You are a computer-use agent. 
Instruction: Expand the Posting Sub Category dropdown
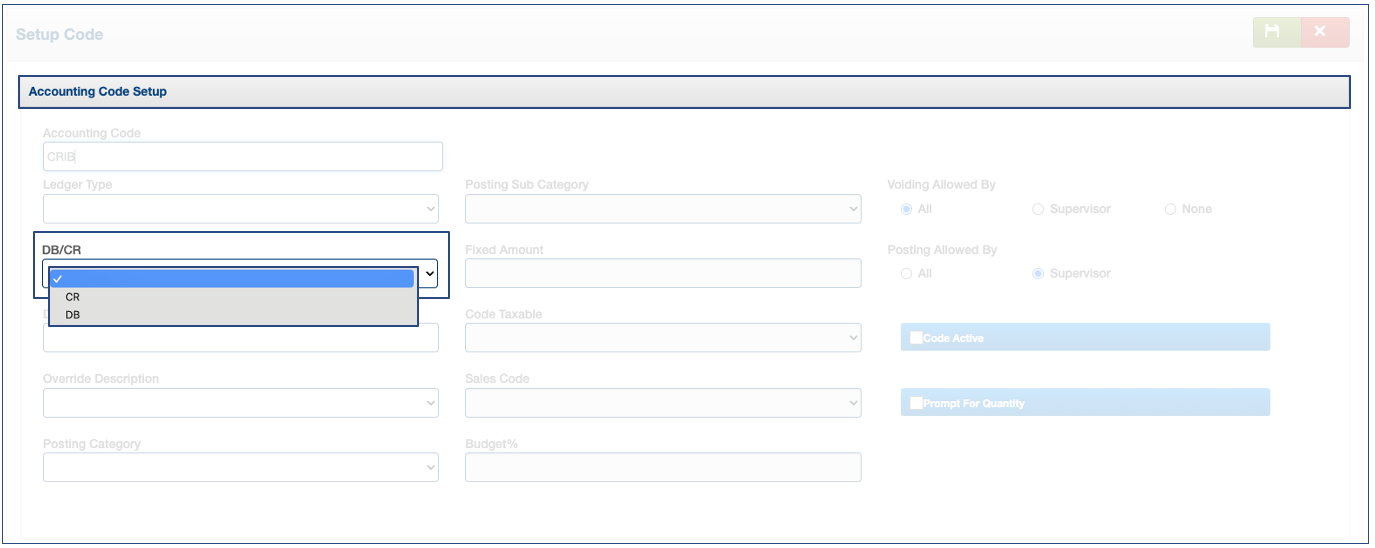(662, 209)
